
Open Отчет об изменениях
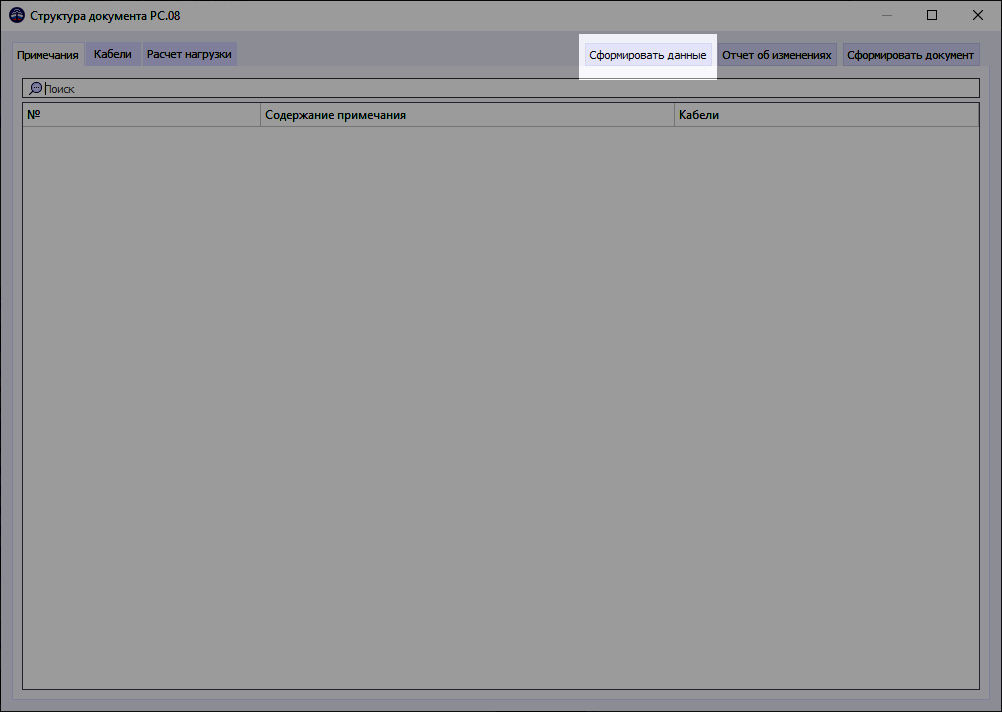click(x=778, y=54)
